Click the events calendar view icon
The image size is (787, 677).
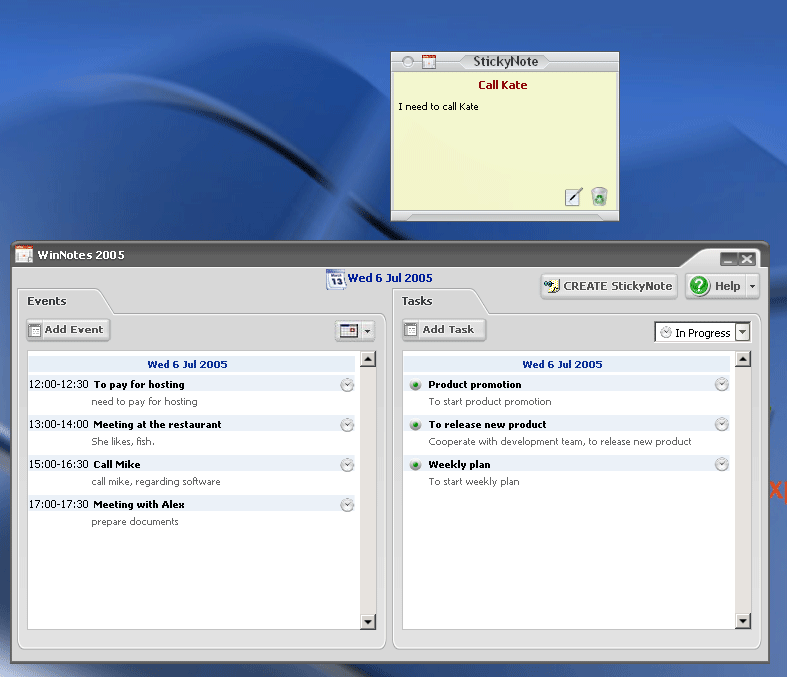(x=348, y=331)
